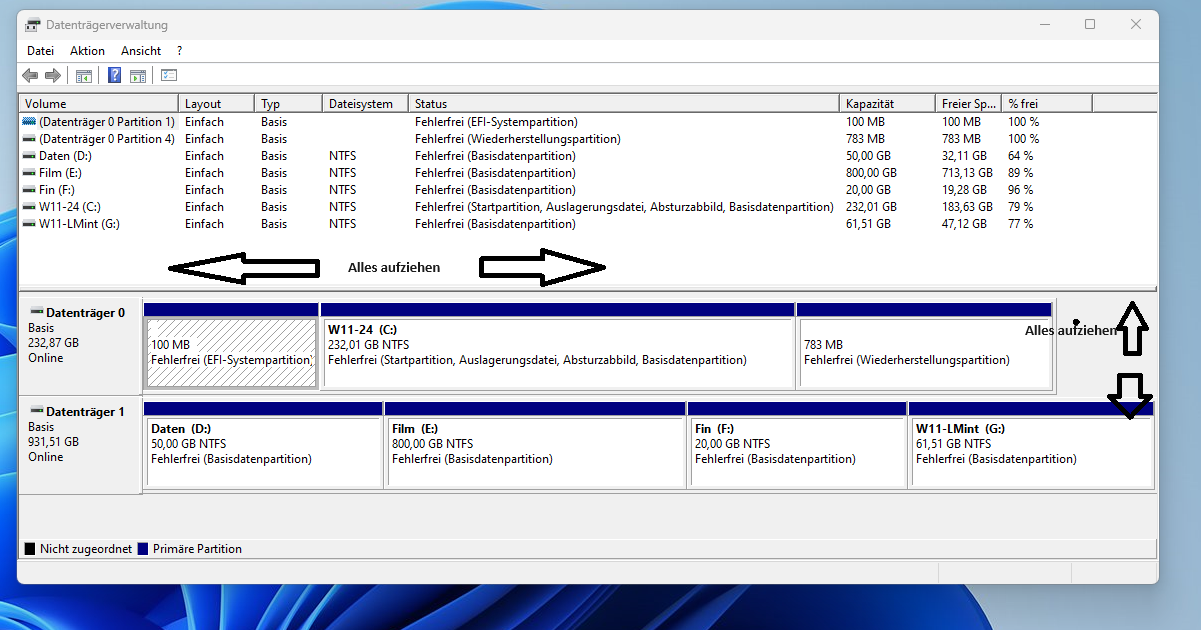Toggle the action pane toolbar icon
This screenshot has width=1201, height=630.
(x=138, y=75)
